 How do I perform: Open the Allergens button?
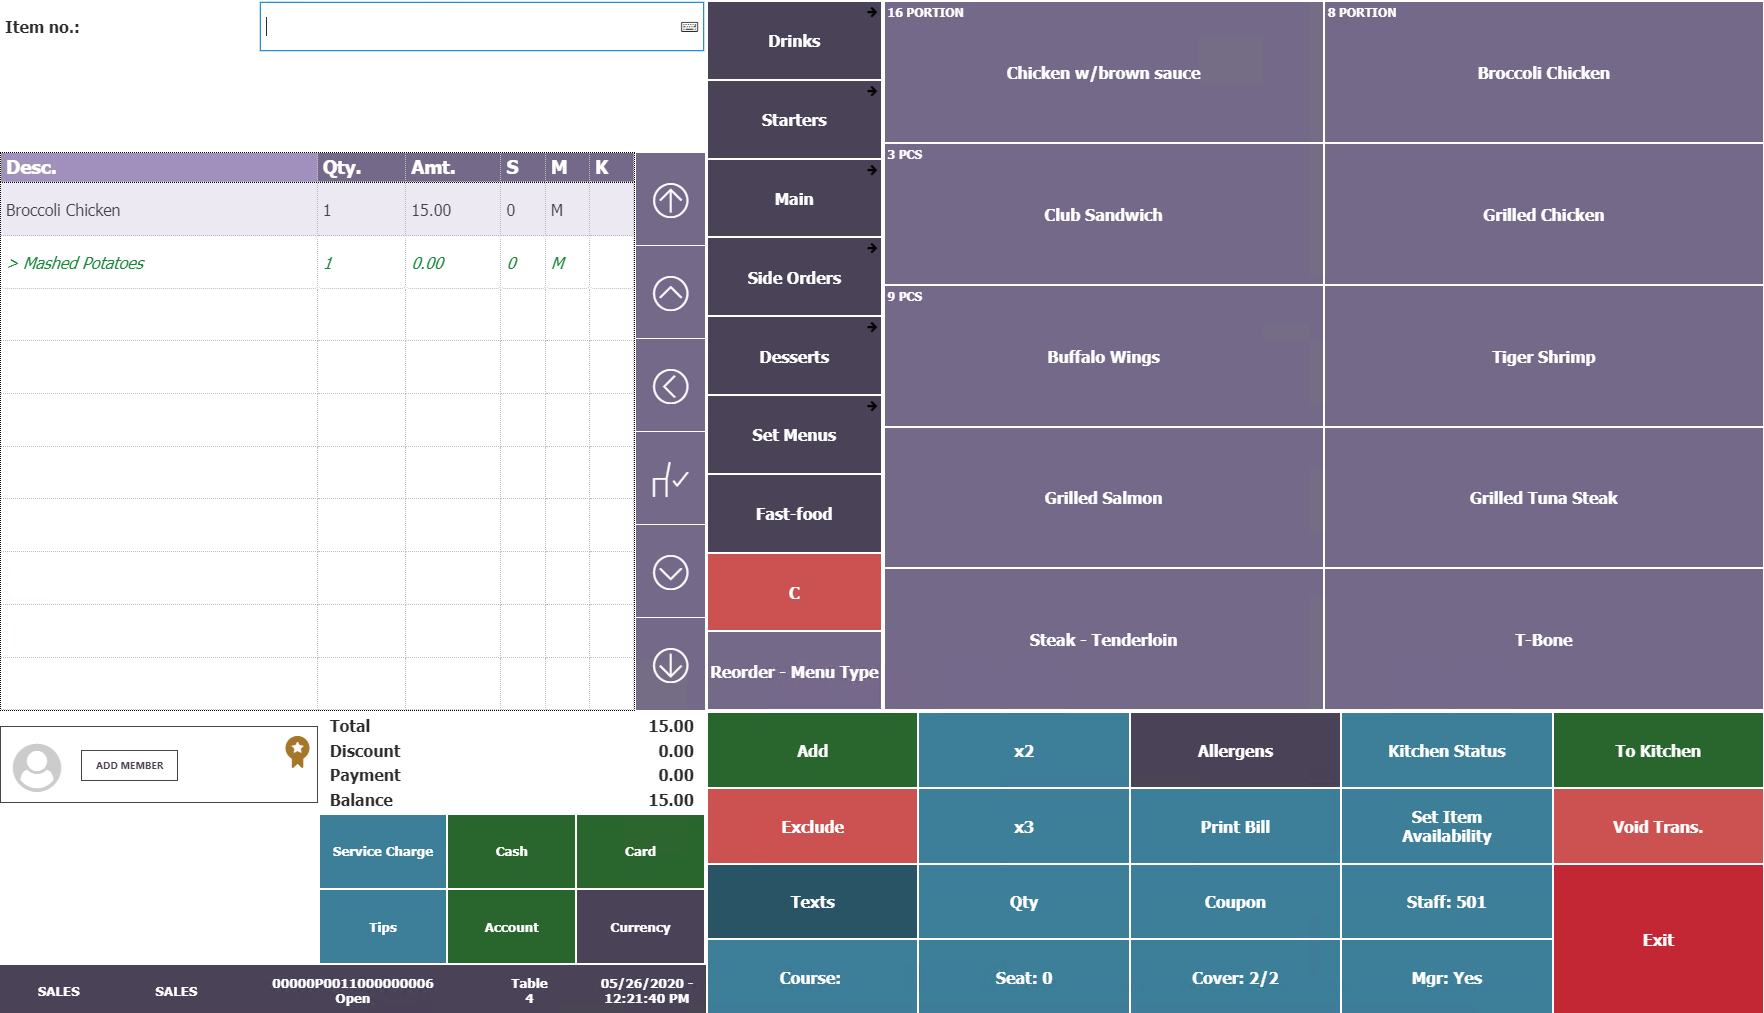(x=1235, y=751)
